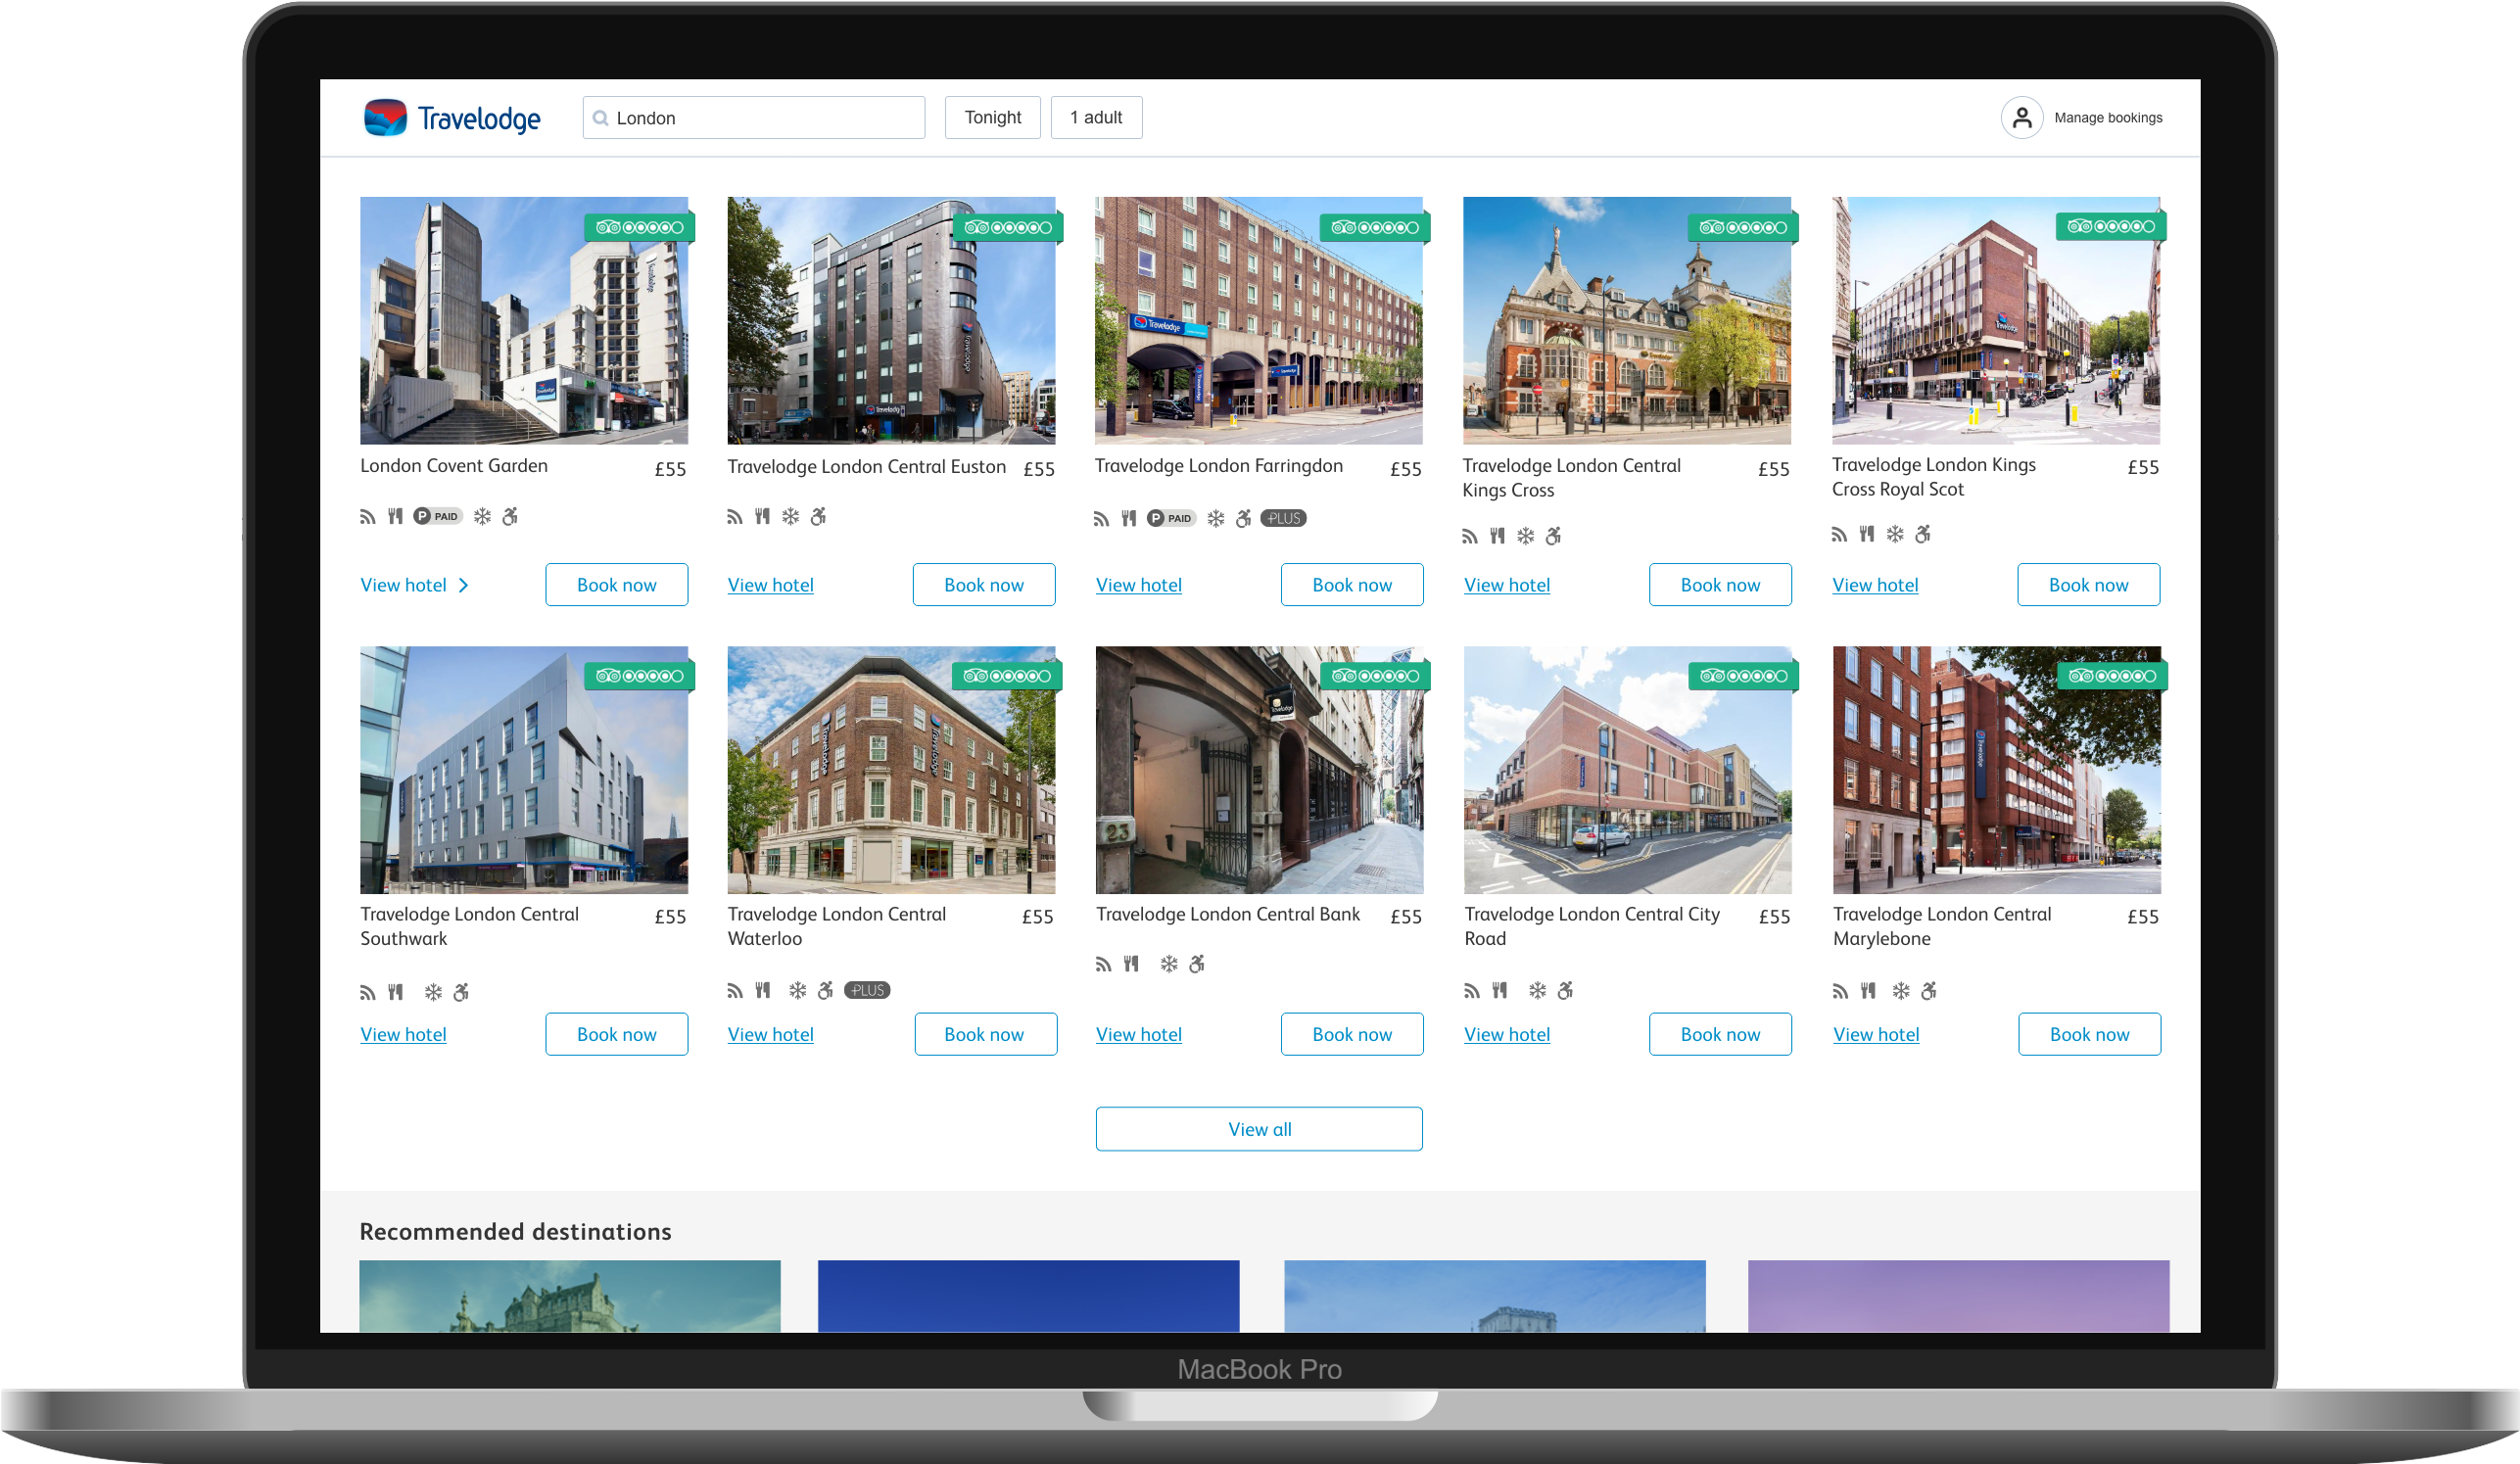
Task: Book now for Travelodge London Farringdon
Action: click(1352, 585)
